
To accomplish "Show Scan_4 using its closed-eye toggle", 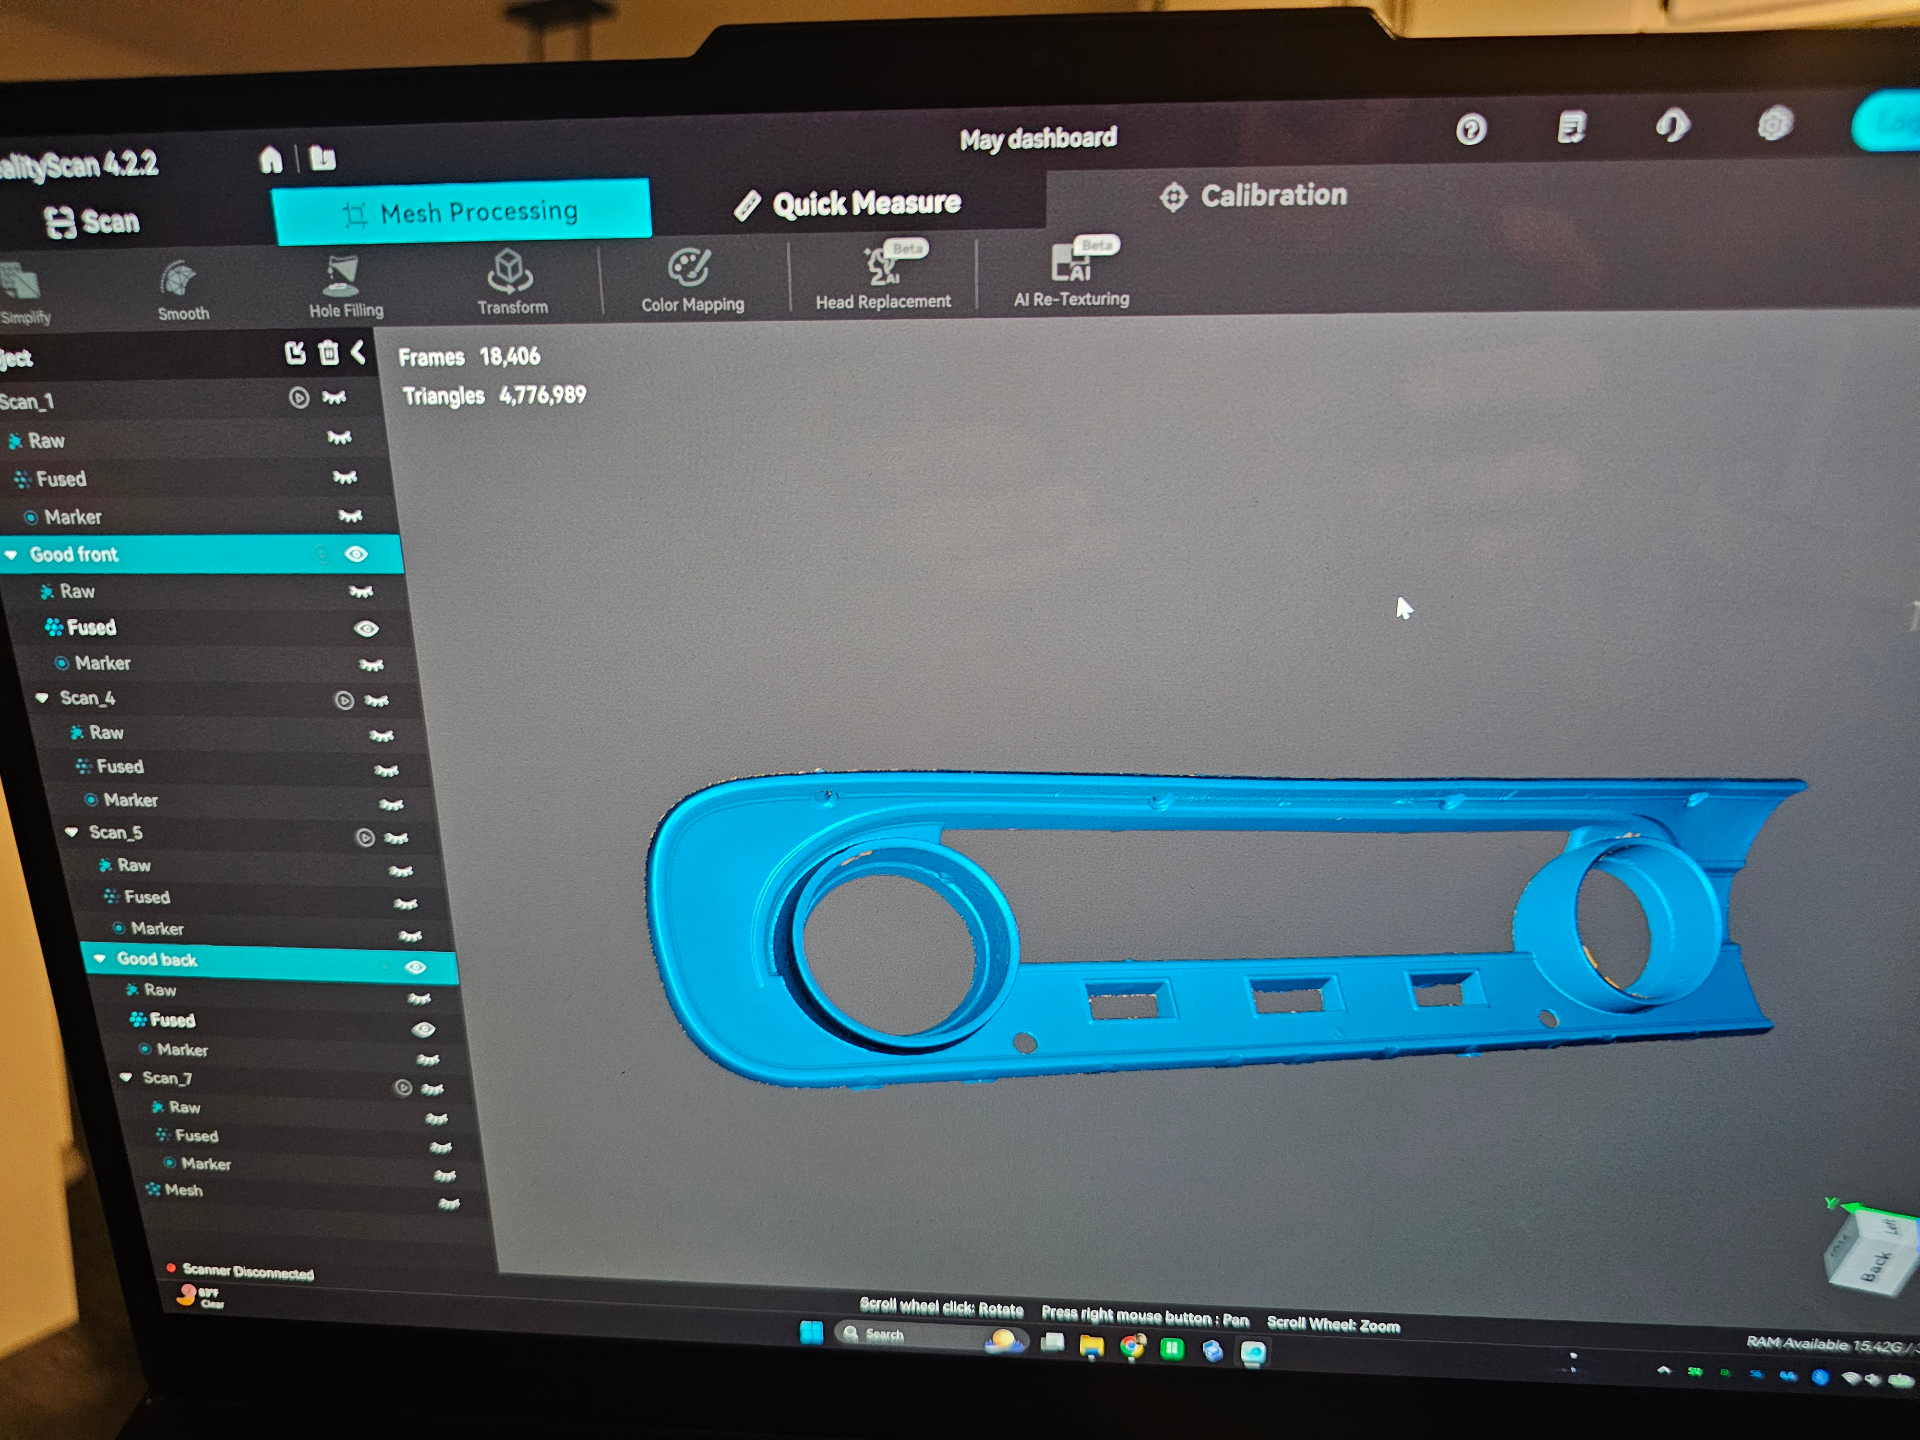I will (377, 701).
